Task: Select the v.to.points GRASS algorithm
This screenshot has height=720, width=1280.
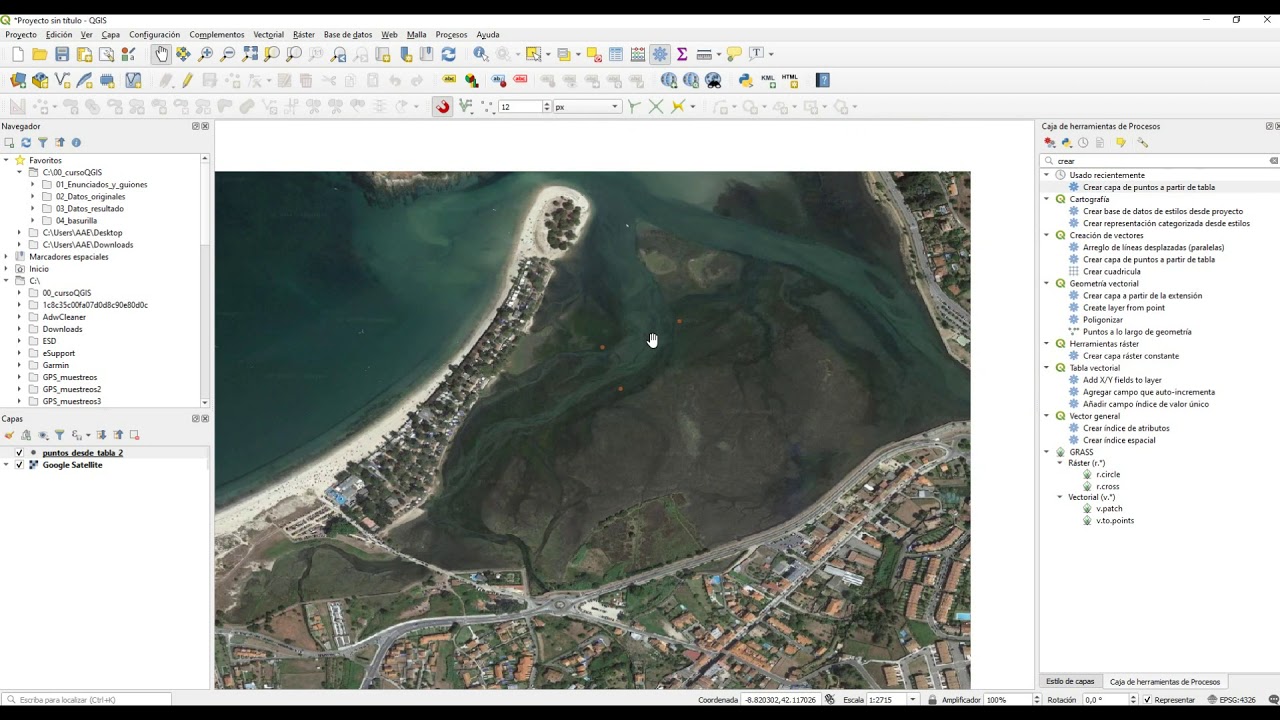Action: [x=1115, y=520]
